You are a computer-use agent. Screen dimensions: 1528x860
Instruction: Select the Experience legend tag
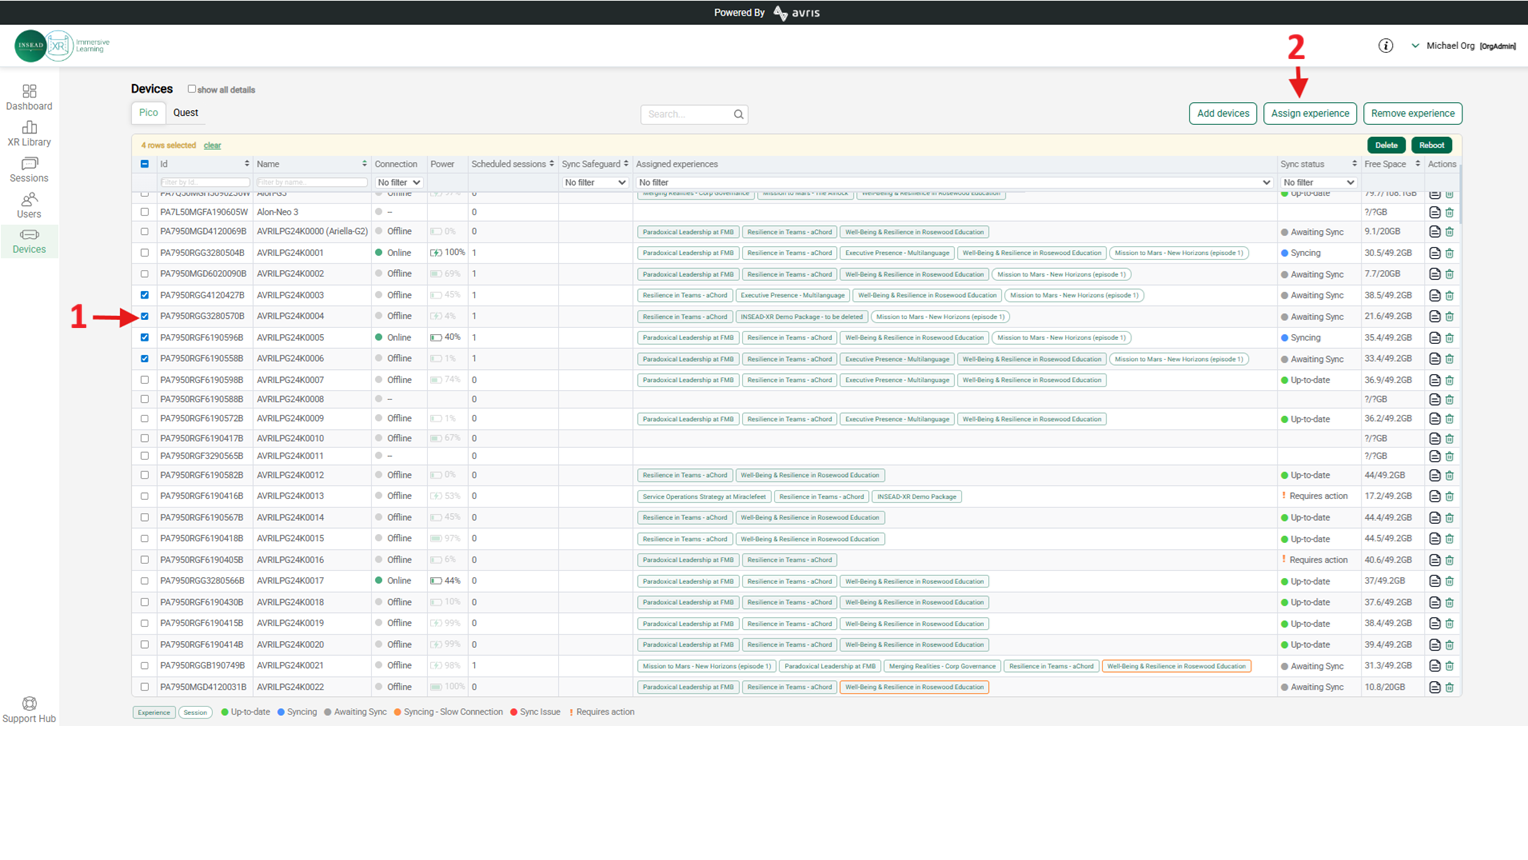154,713
